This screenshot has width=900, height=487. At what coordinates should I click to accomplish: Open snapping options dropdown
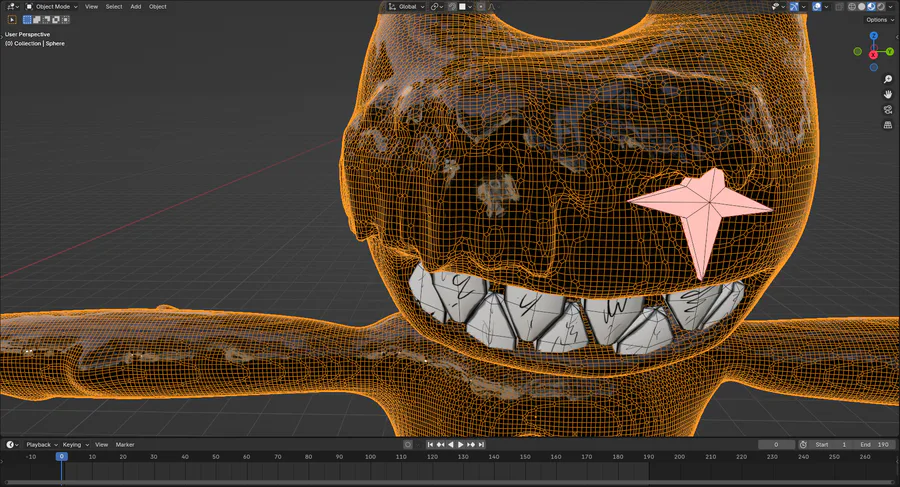click(465, 6)
